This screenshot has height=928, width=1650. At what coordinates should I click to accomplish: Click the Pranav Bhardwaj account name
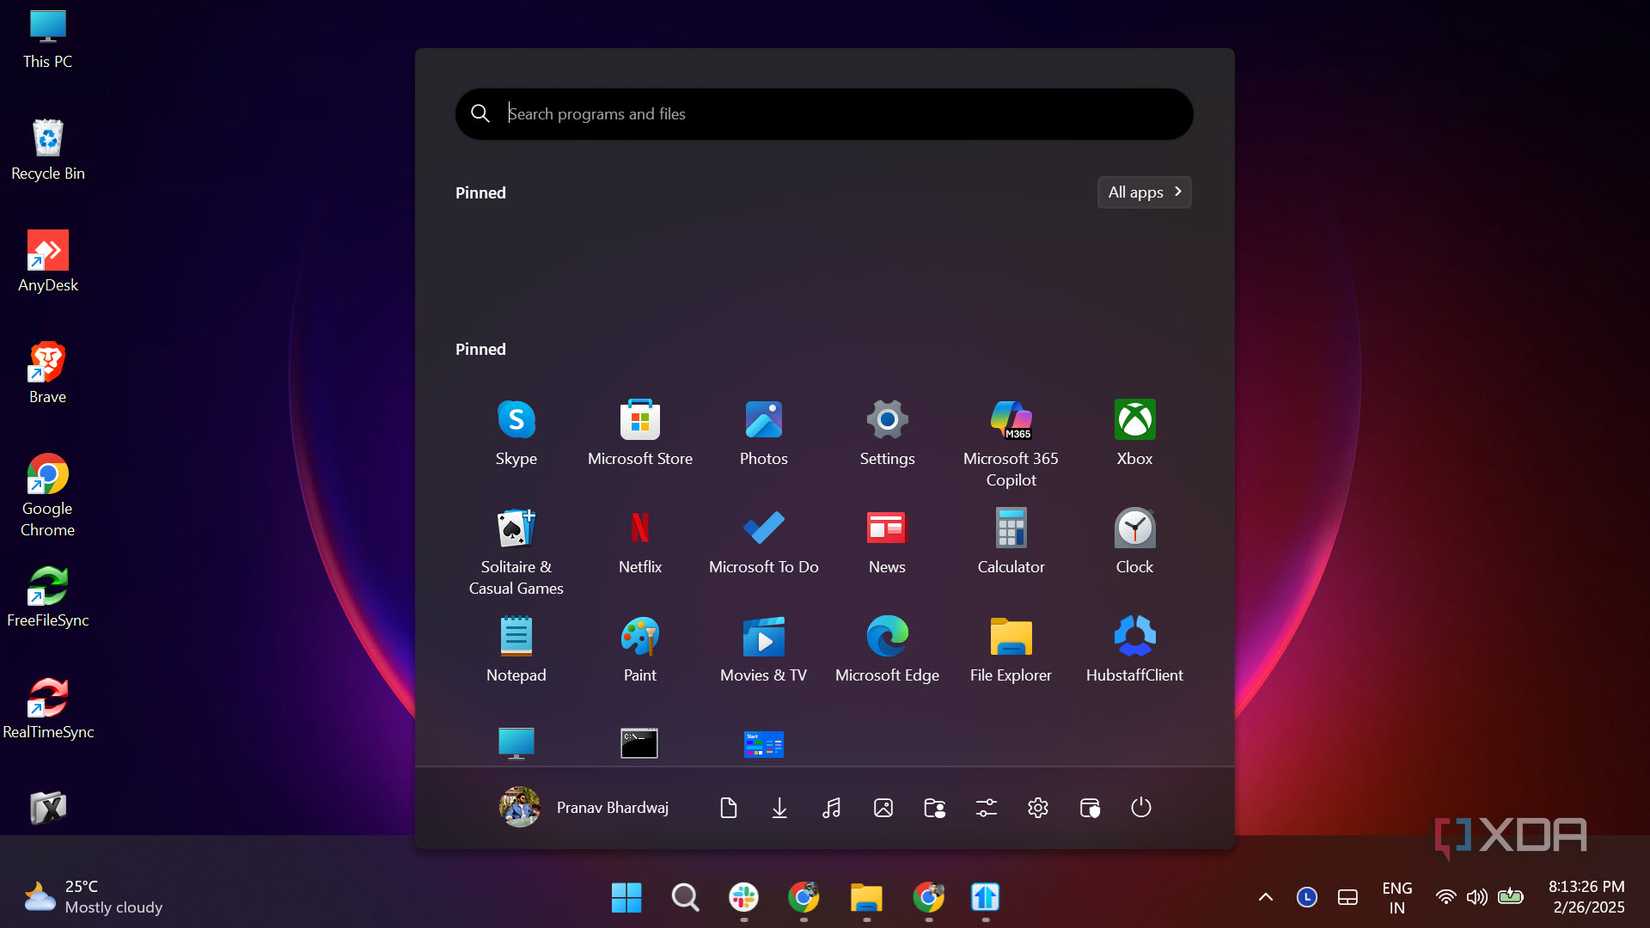click(x=612, y=807)
